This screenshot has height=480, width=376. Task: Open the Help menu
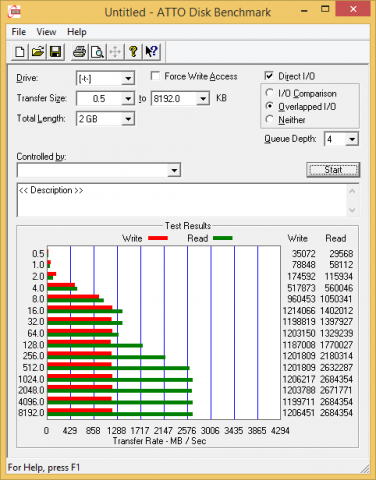77,32
